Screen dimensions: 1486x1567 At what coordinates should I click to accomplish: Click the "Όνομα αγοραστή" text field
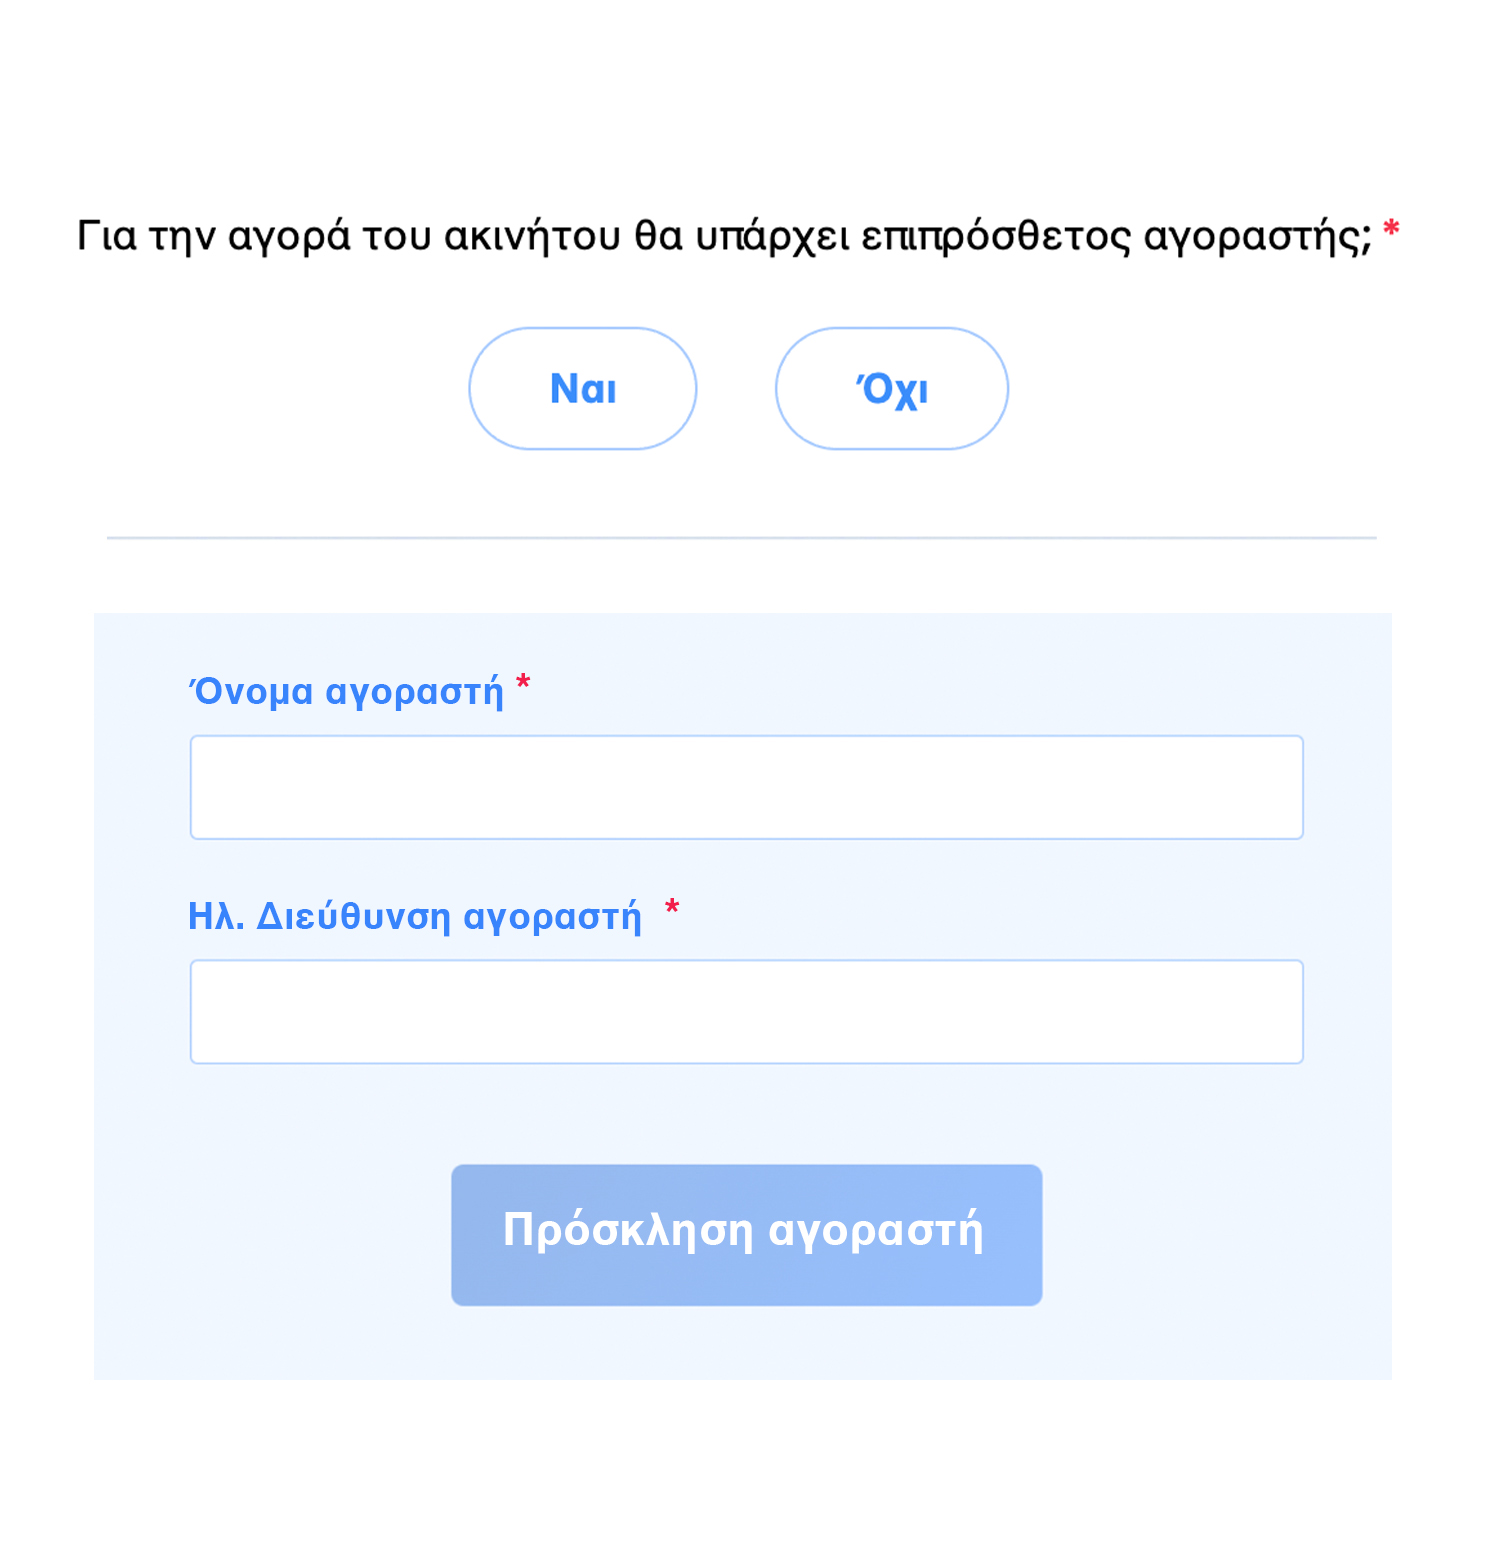pyautogui.click(x=746, y=787)
